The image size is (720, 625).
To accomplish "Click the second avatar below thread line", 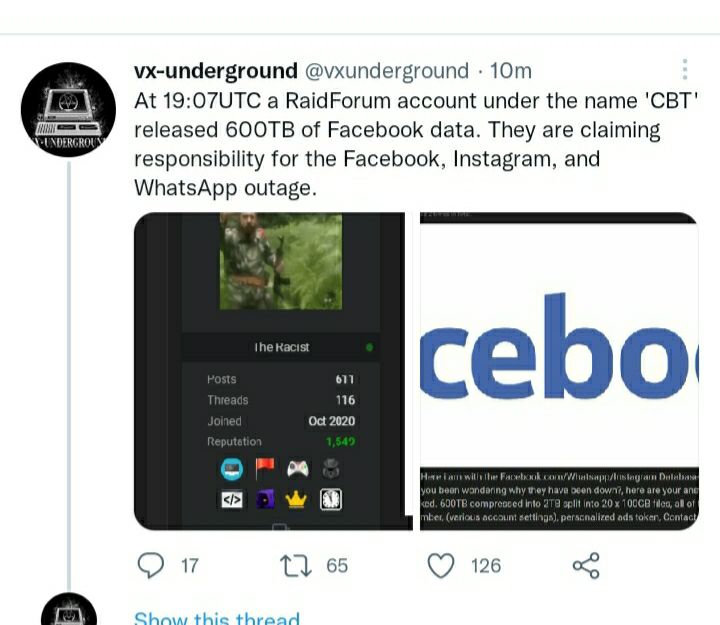I will [x=69, y=609].
